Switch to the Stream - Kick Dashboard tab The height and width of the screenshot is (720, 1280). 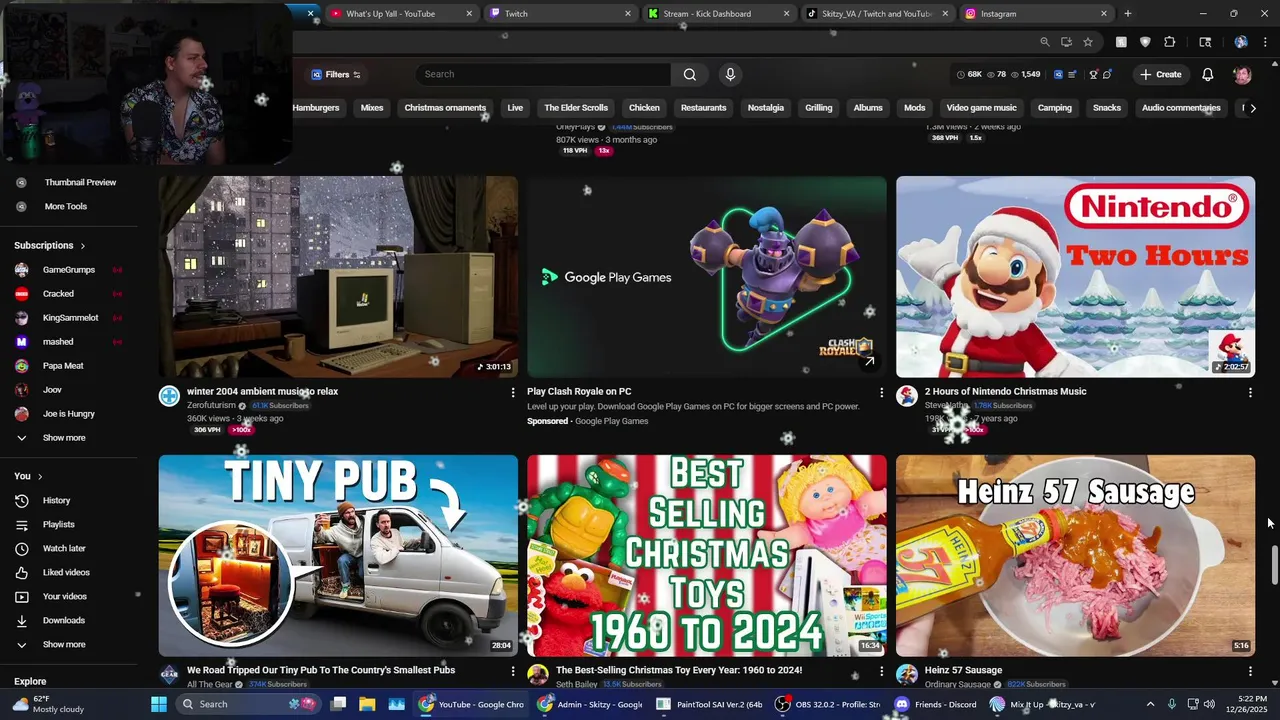pos(719,14)
